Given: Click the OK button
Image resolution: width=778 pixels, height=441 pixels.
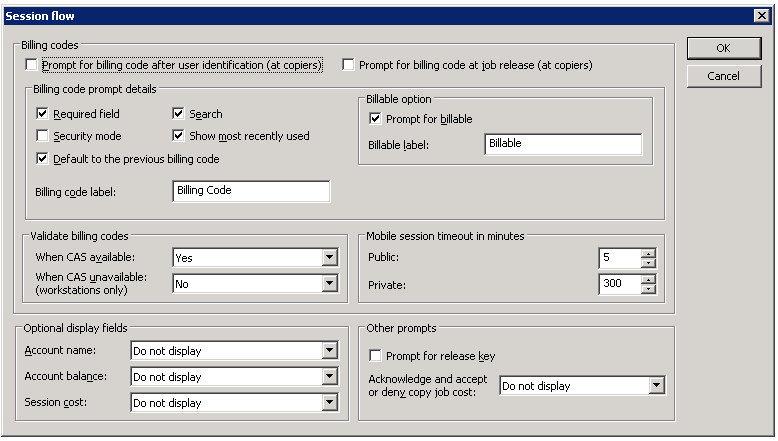Looking at the screenshot, I should pyautogui.click(x=723, y=49).
